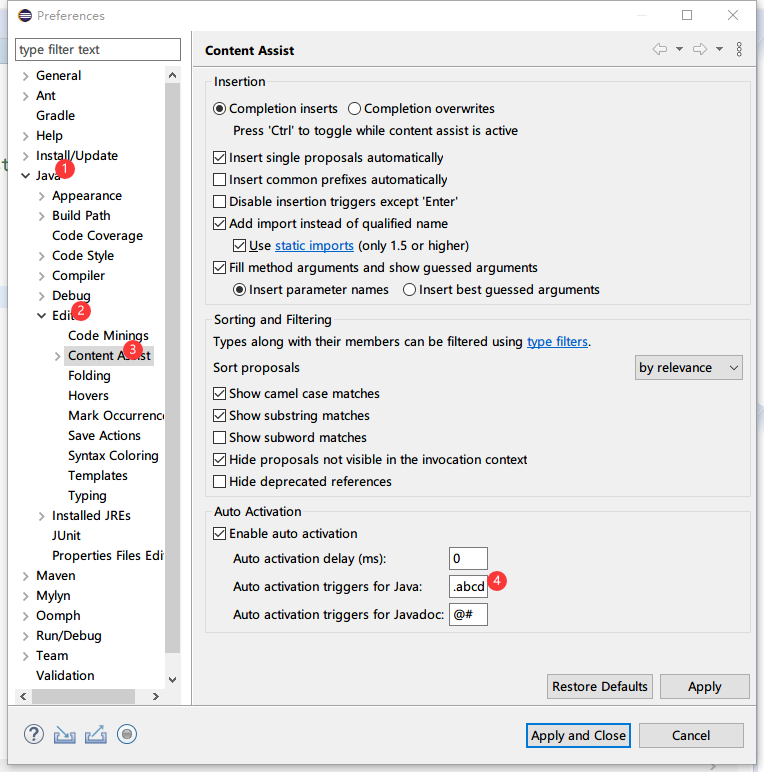Toggle Use static imports checkbox

point(240,245)
